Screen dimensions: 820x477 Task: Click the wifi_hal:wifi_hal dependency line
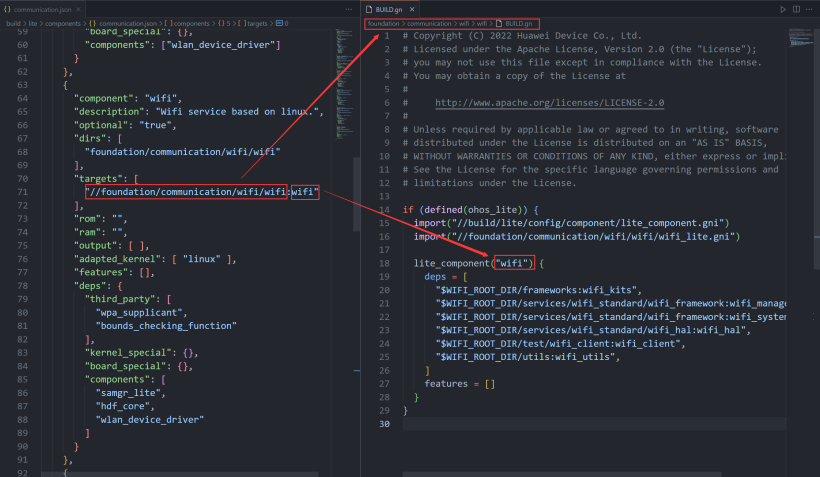pyautogui.click(x=593, y=331)
